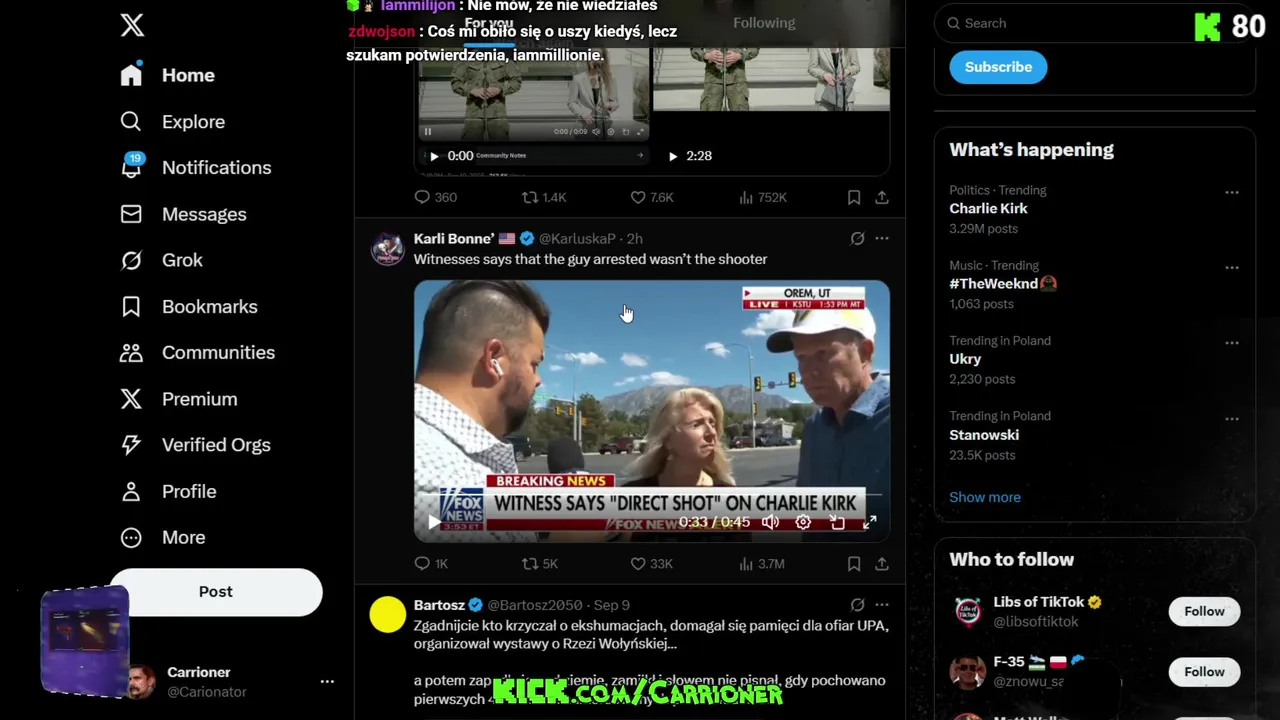This screenshot has width=1280, height=720.
Task: Open Bookmarks from sidebar
Action: coord(188,306)
